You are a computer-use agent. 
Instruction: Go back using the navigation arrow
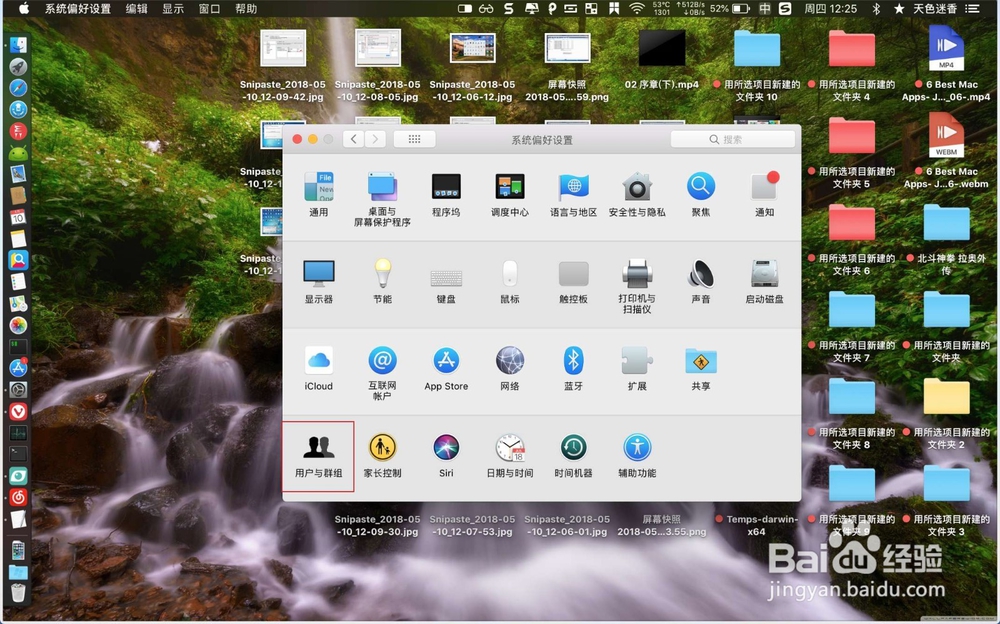coord(353,139)
